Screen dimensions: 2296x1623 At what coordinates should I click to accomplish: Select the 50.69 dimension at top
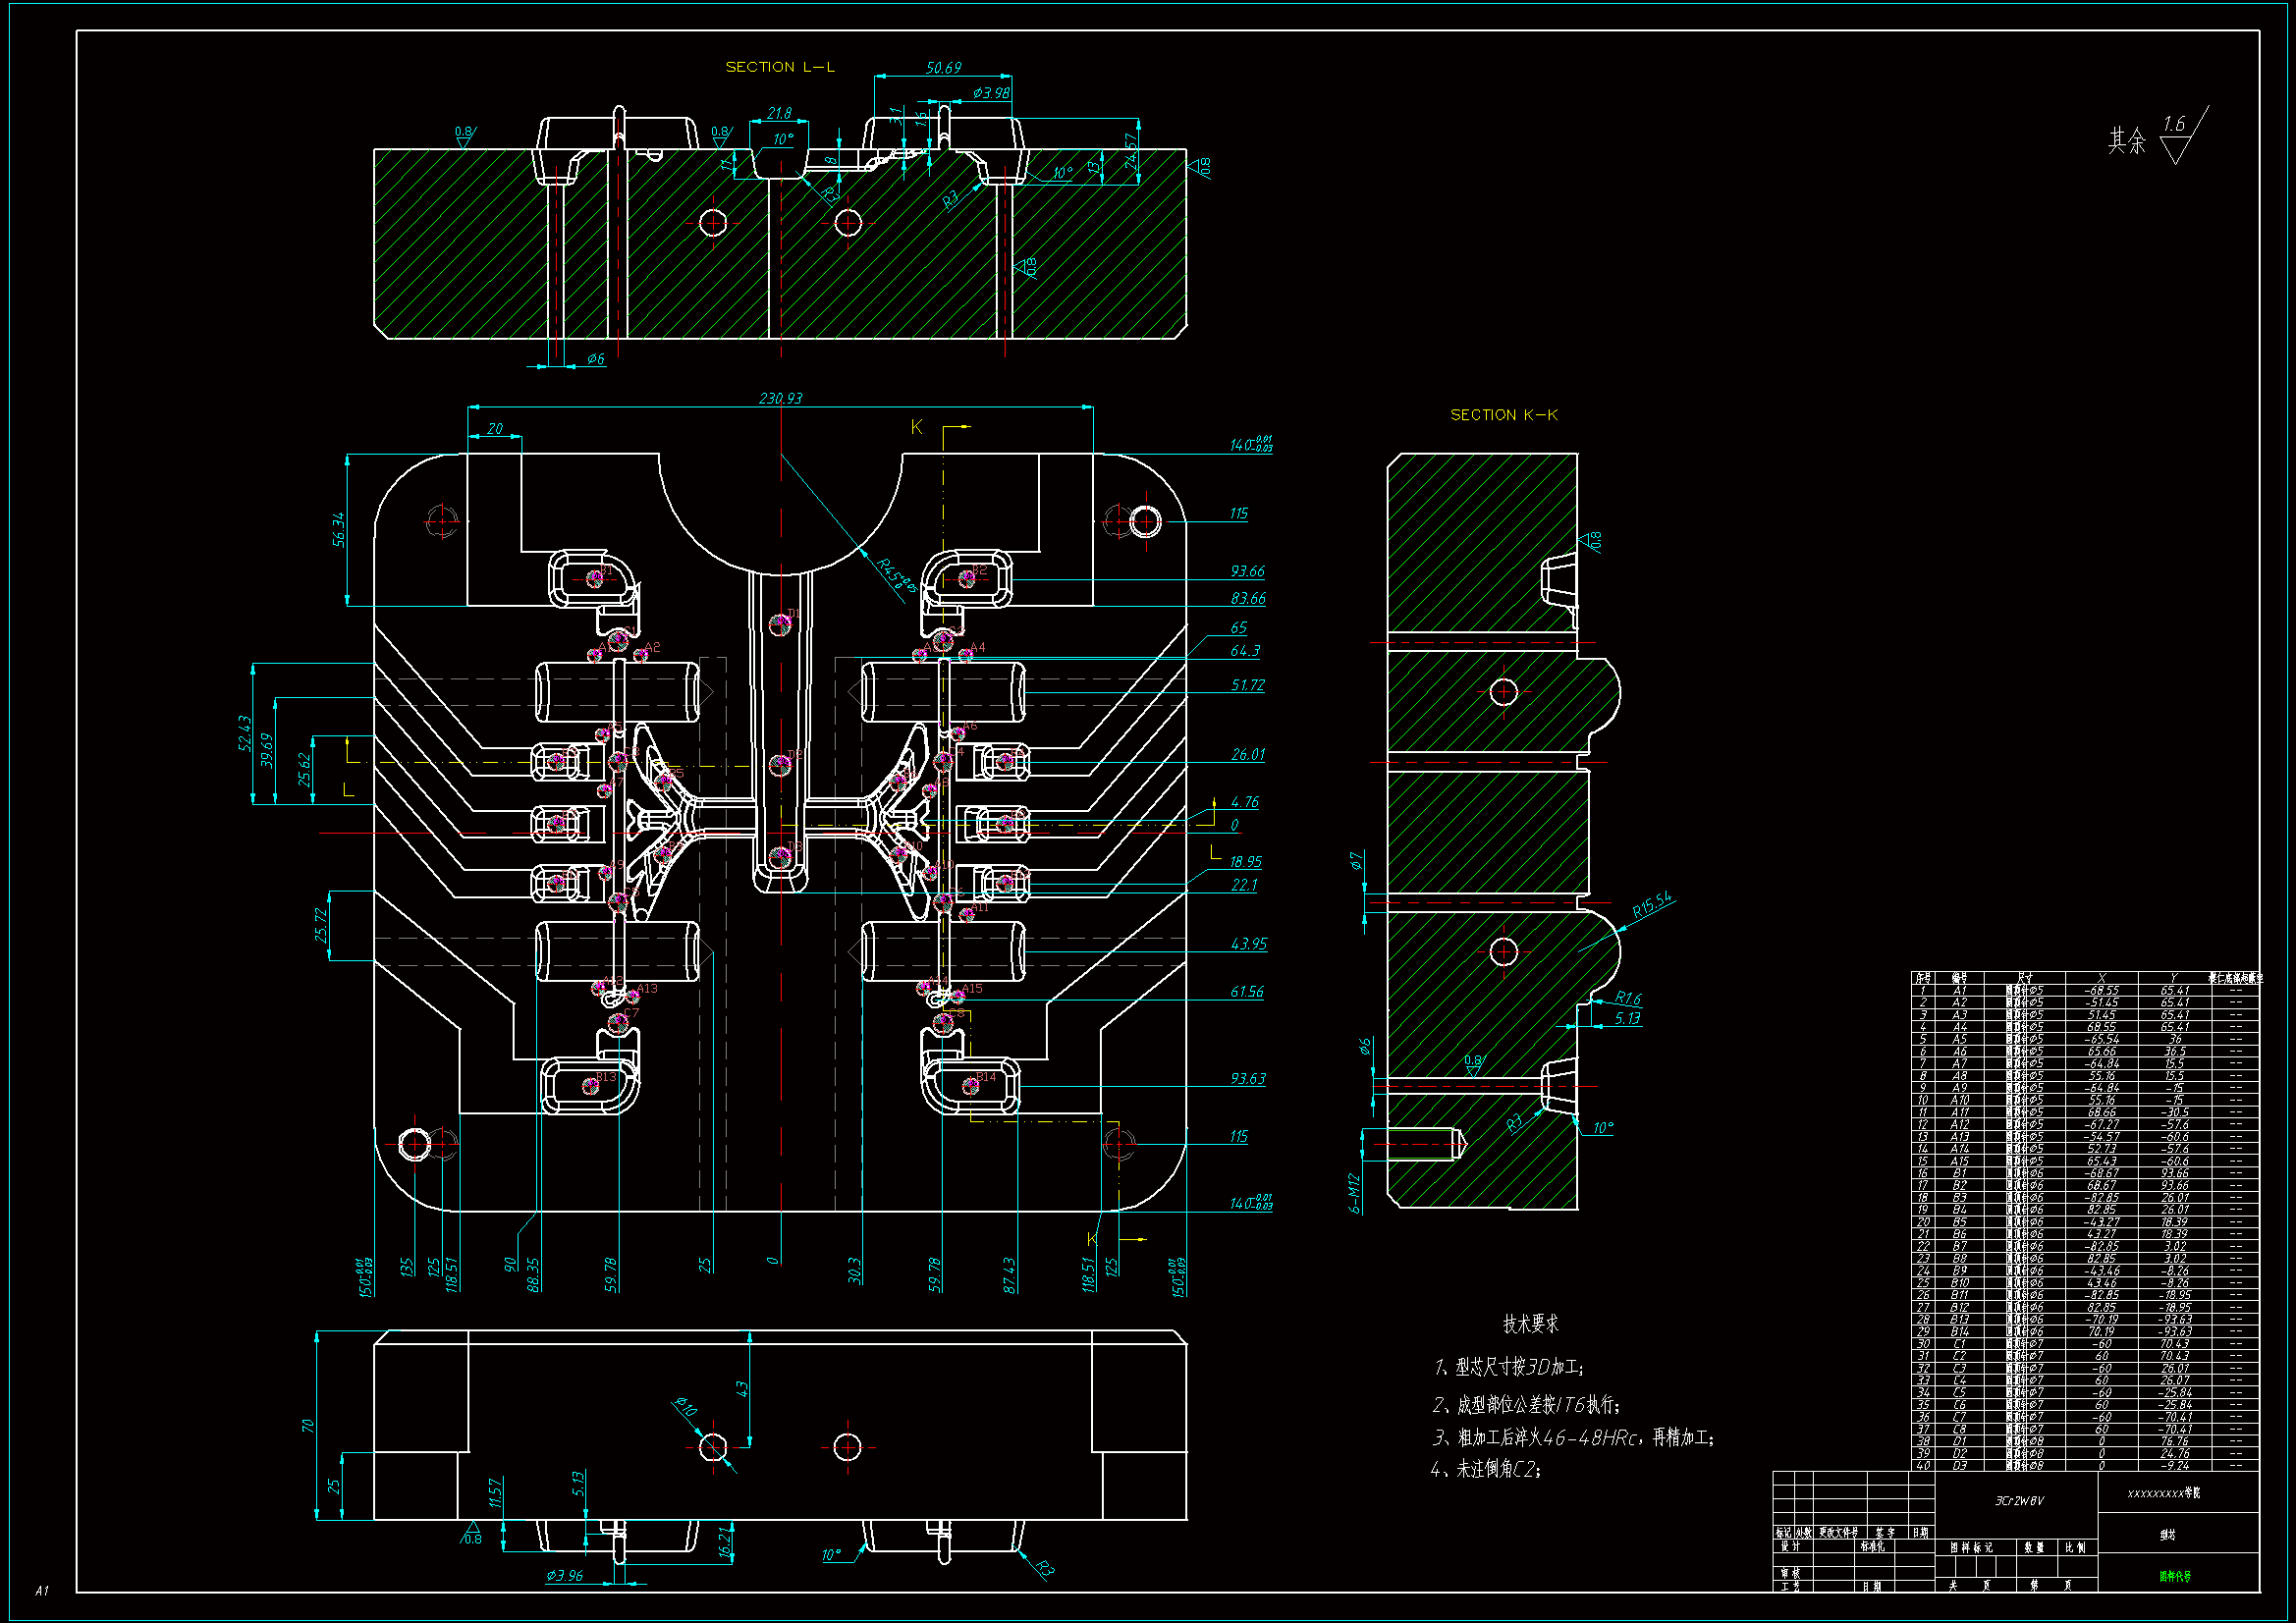(x=943, y=68)
